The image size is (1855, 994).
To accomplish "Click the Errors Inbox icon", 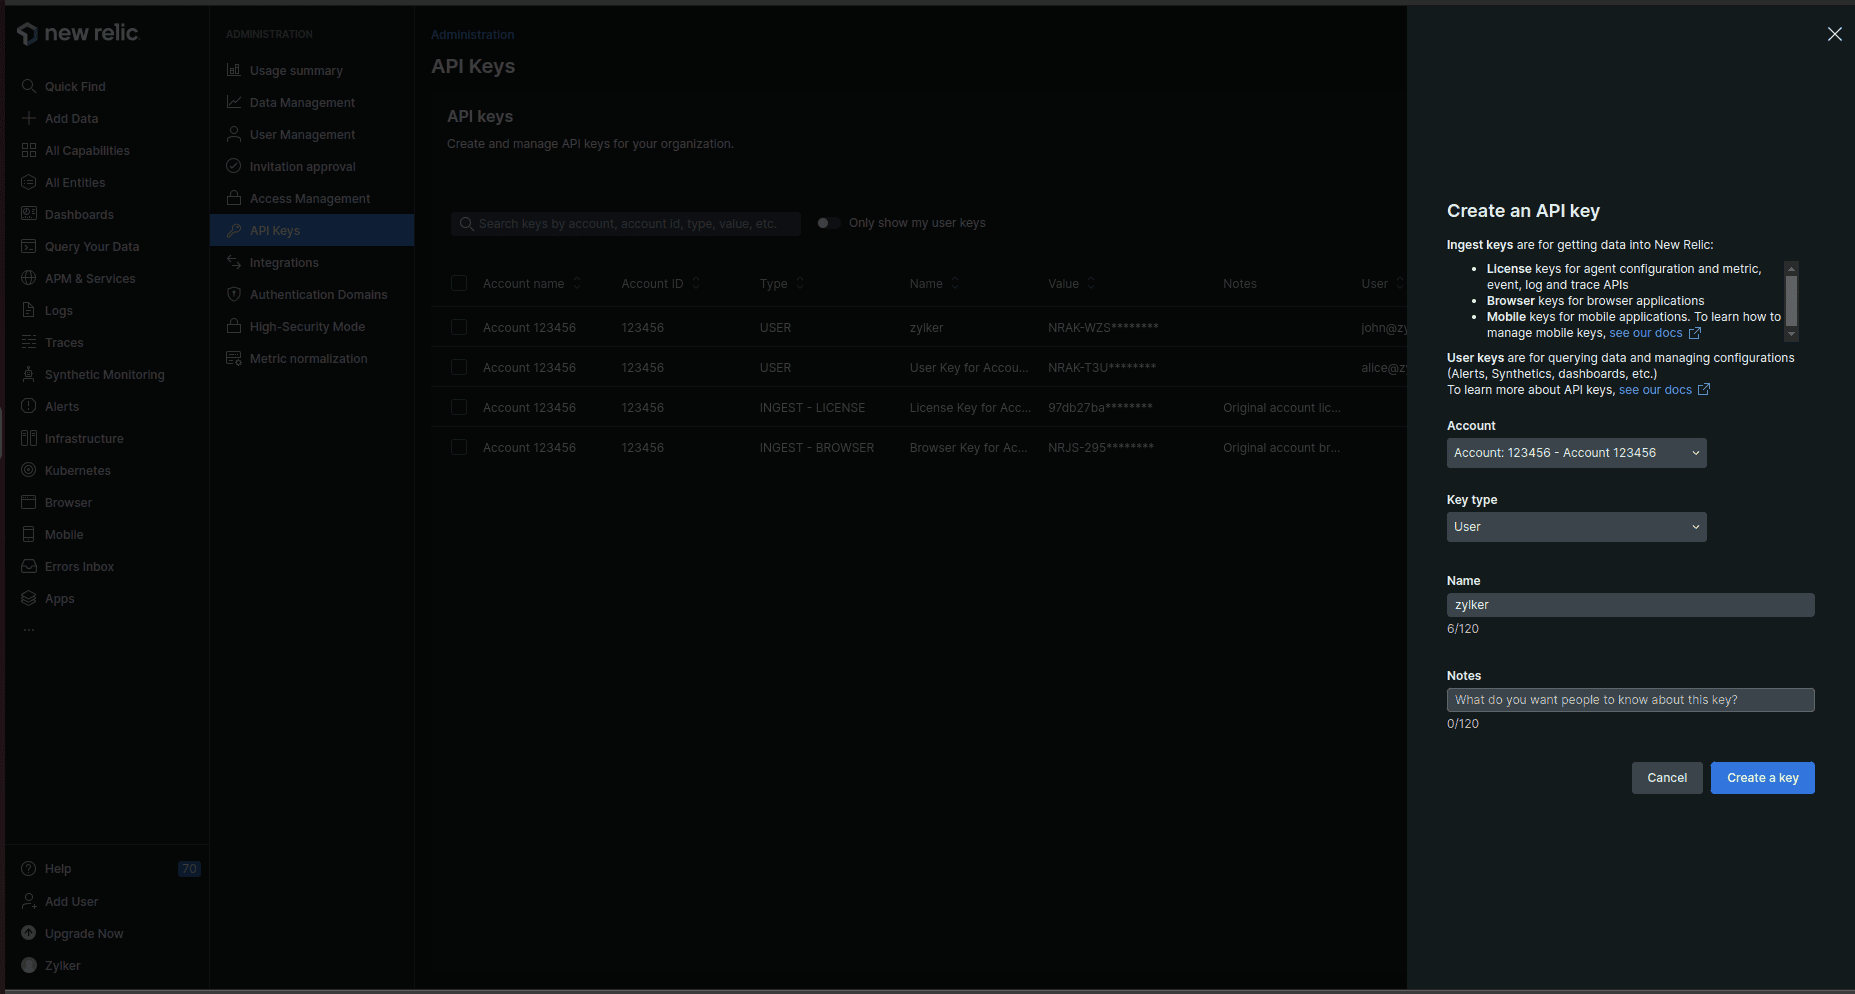I will 29,567.
